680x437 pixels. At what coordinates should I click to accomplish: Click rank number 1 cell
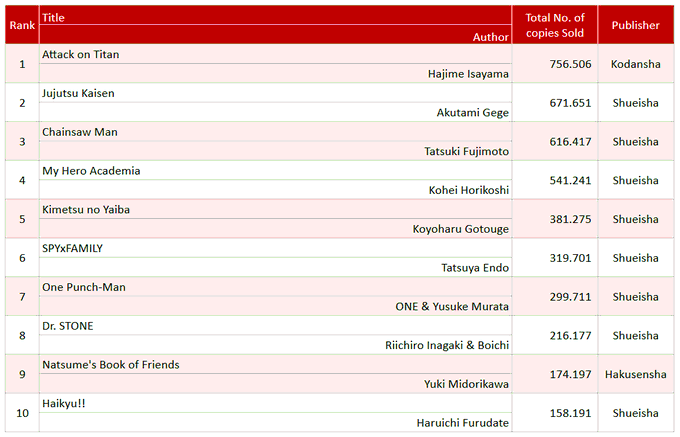pyautogui.click(x=22, y=64)
